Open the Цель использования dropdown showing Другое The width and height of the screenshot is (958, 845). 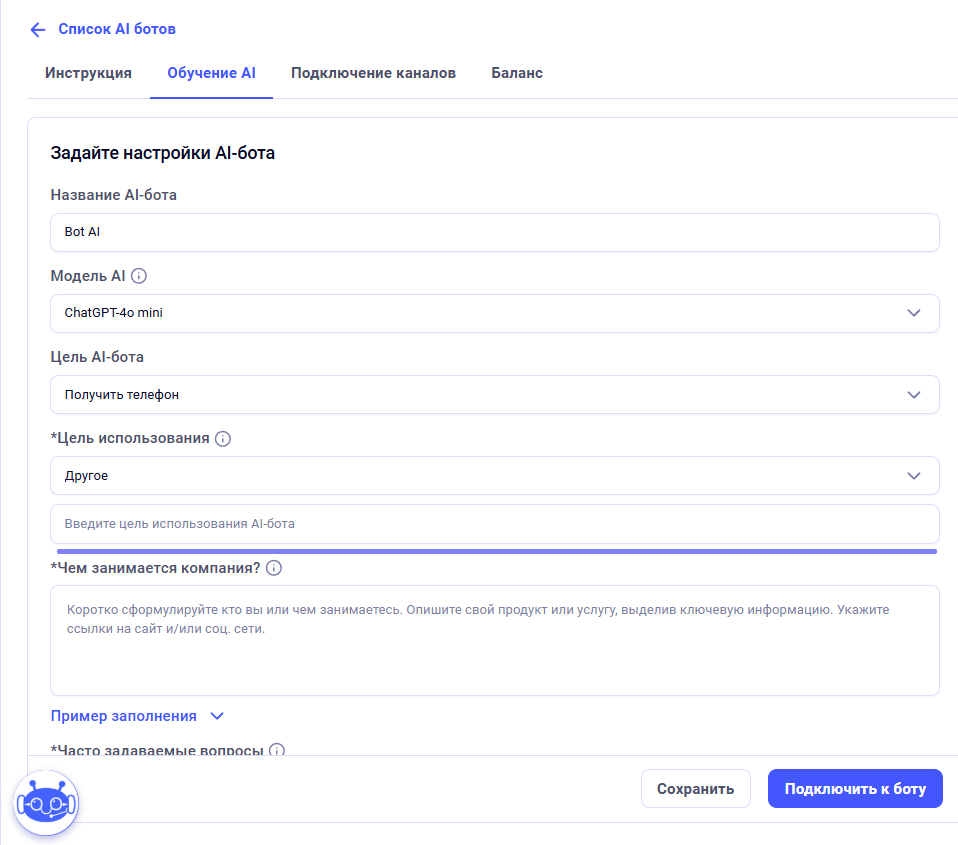(494, 476)
